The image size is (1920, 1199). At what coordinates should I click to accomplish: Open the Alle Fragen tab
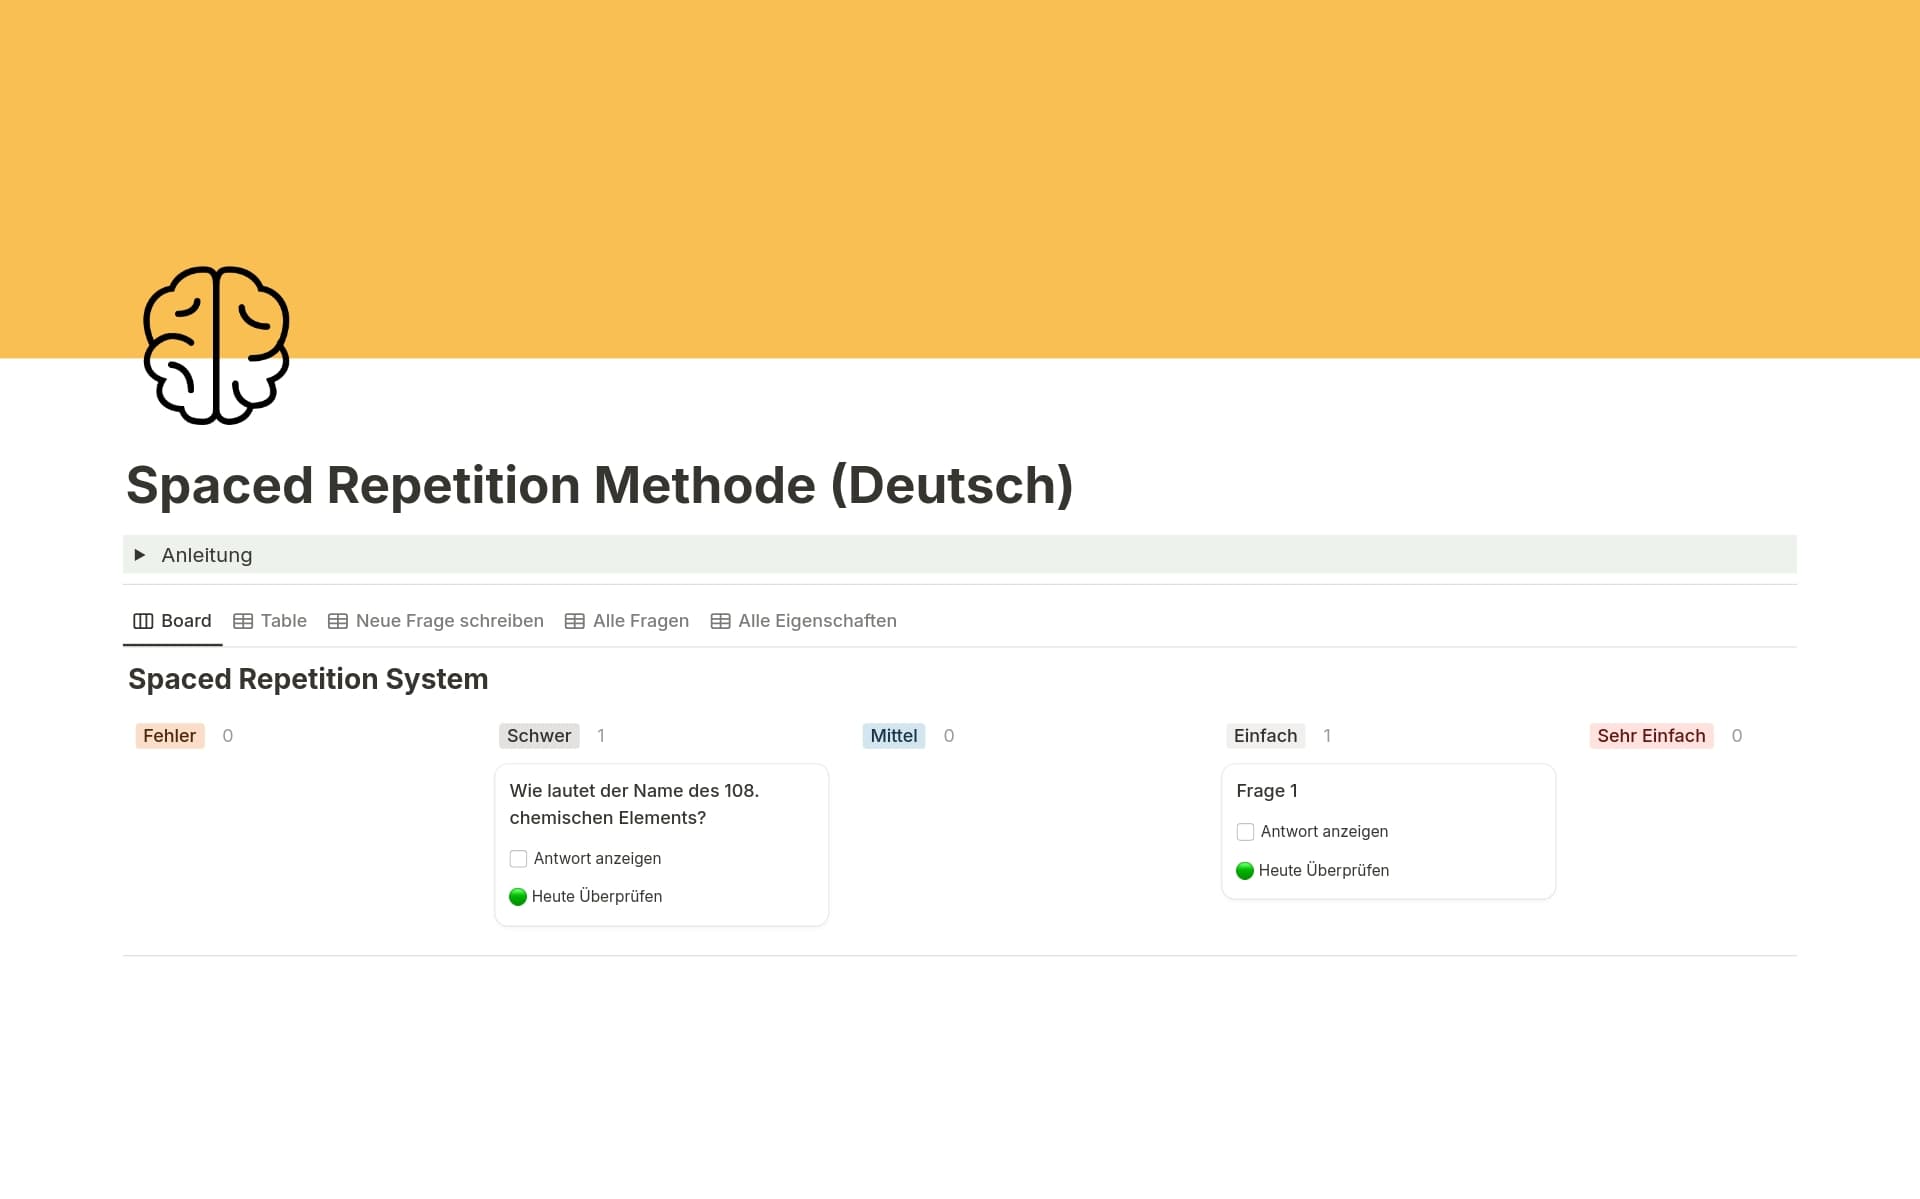pyautogui.click(x=640, y=621)
